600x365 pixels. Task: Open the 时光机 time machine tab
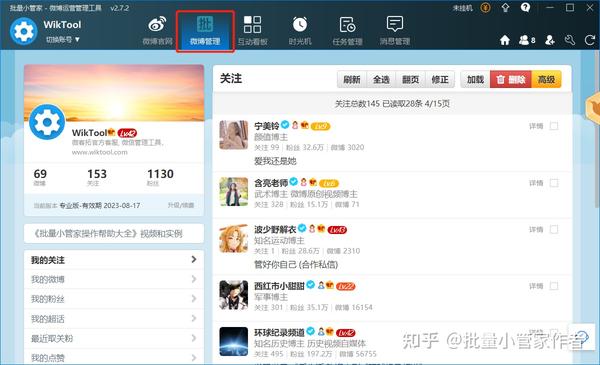point(300,31)
